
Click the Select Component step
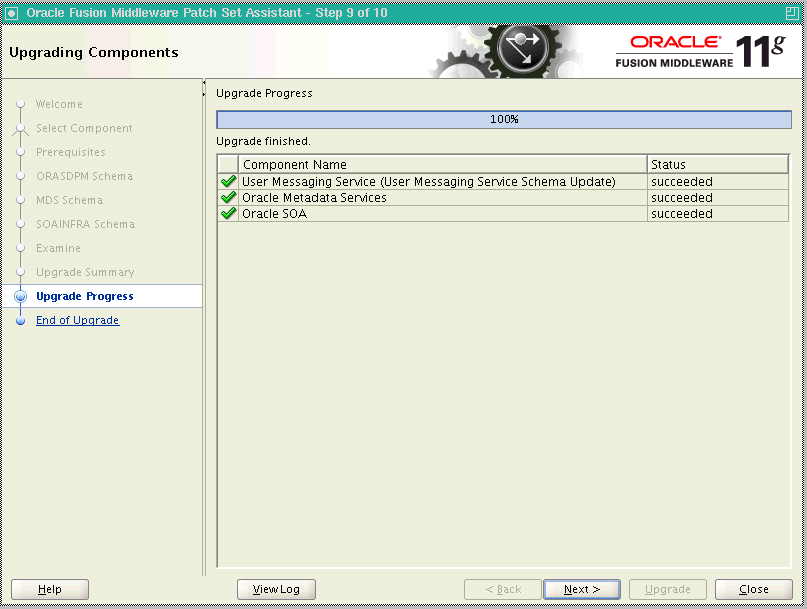click(x=84, y=128)
